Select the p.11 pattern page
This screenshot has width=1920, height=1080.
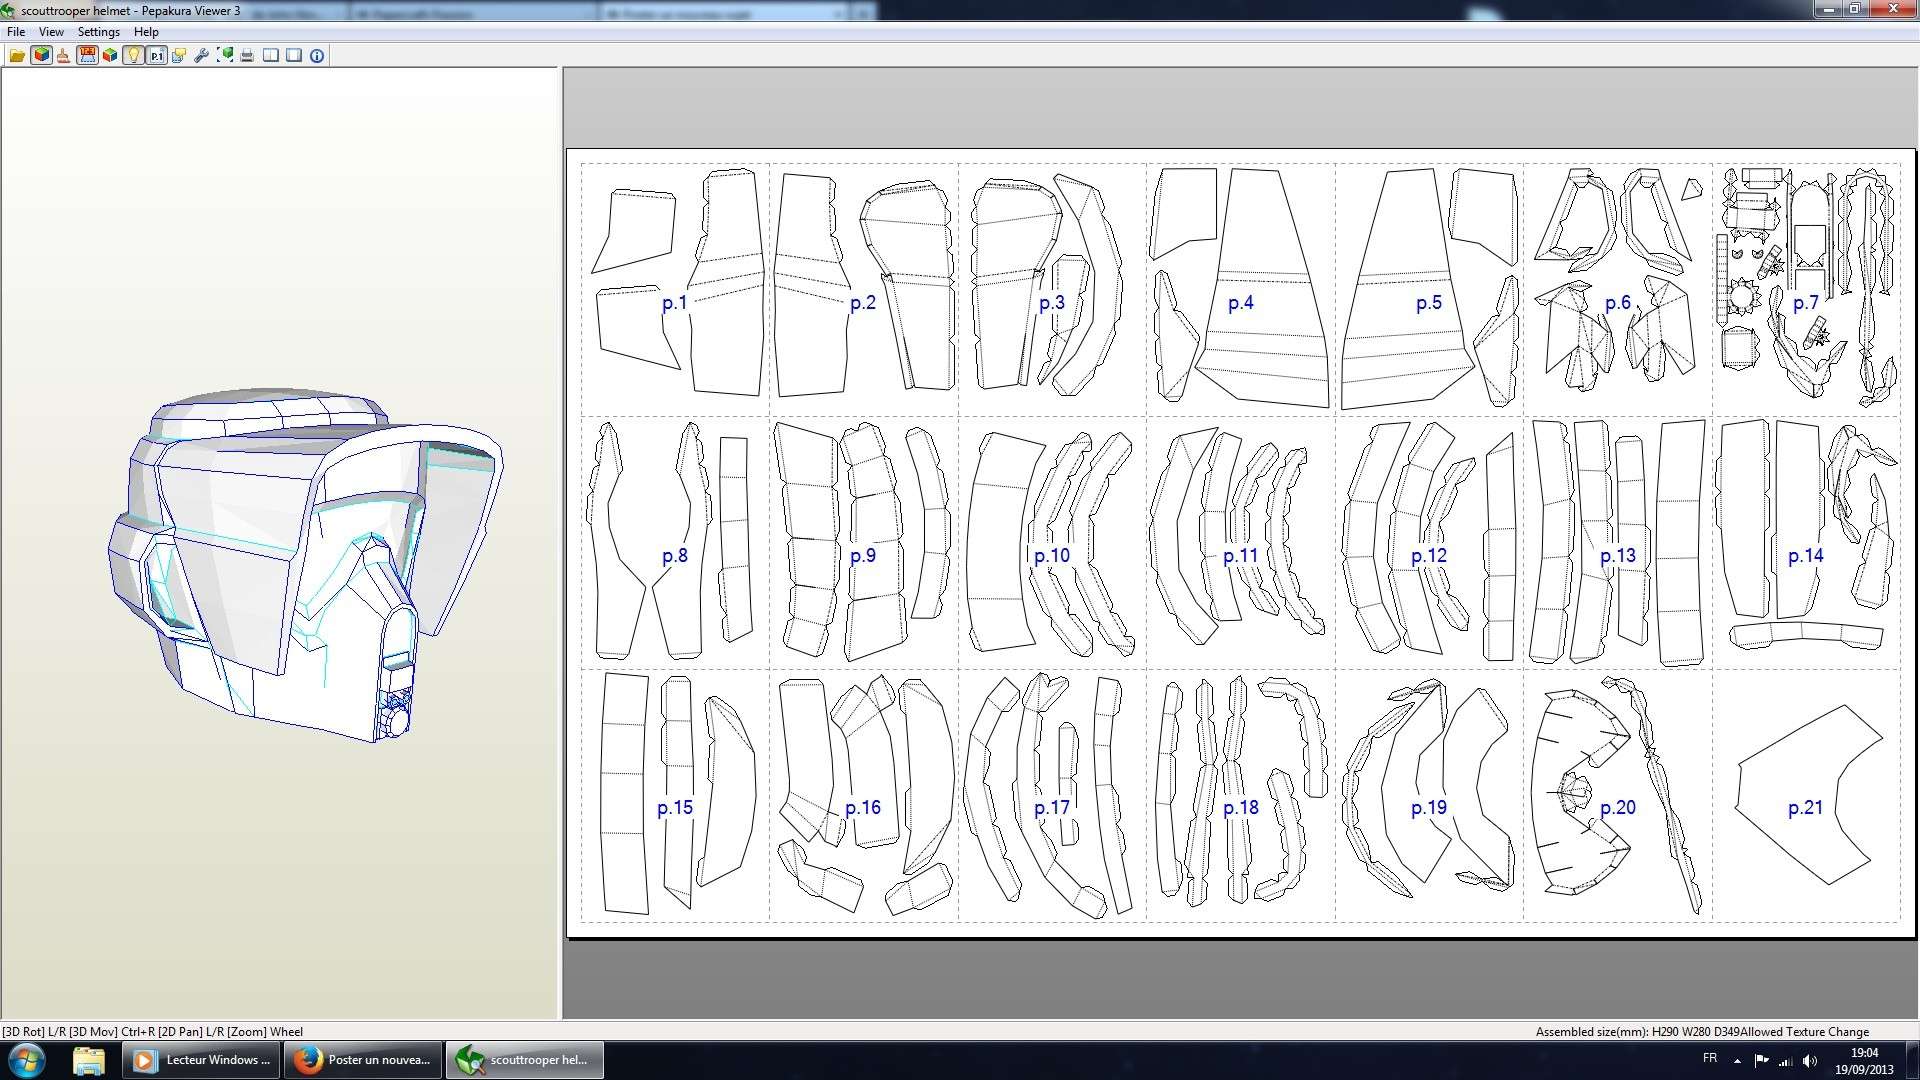coord(1240,542)
